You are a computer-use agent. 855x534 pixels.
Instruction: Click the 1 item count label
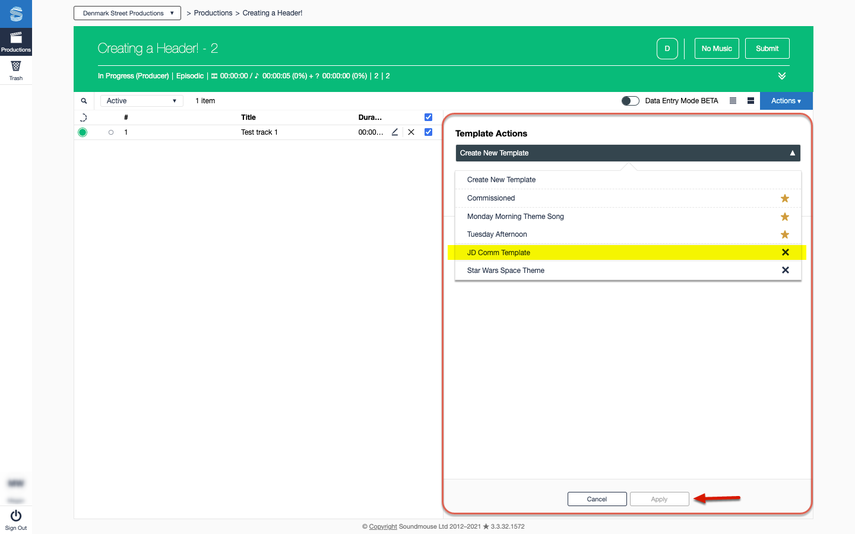click(x=205, y=101)
